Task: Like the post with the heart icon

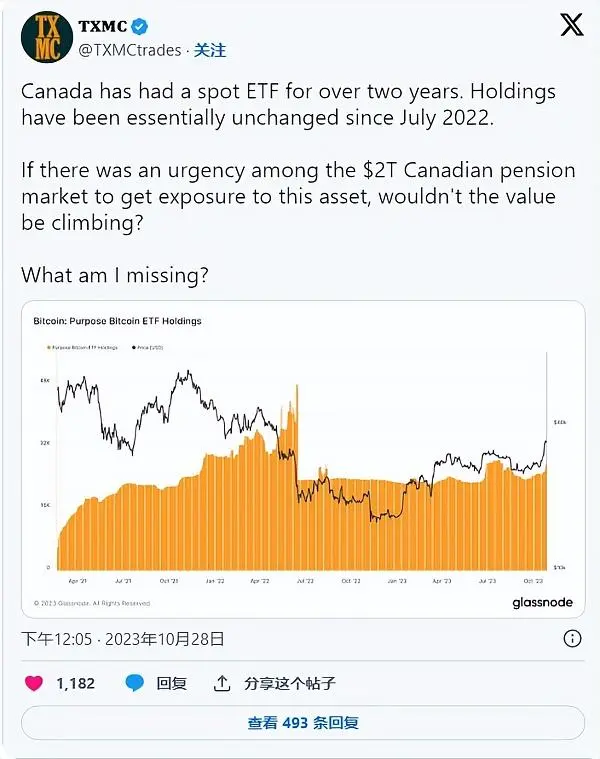Action: (34, 683)
